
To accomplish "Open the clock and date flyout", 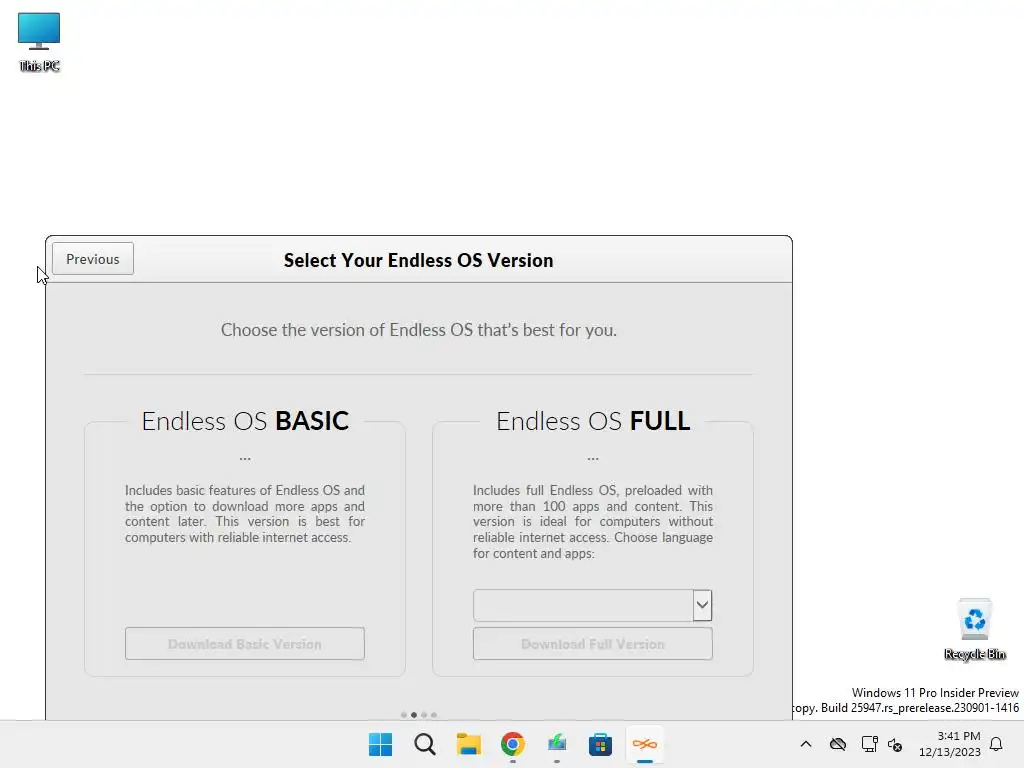I will tap(950, 744).
